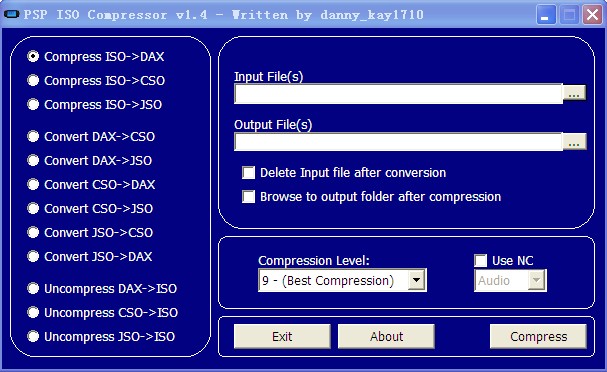
Task: Open the Compression Level dropdown
Action: (343, 280)
